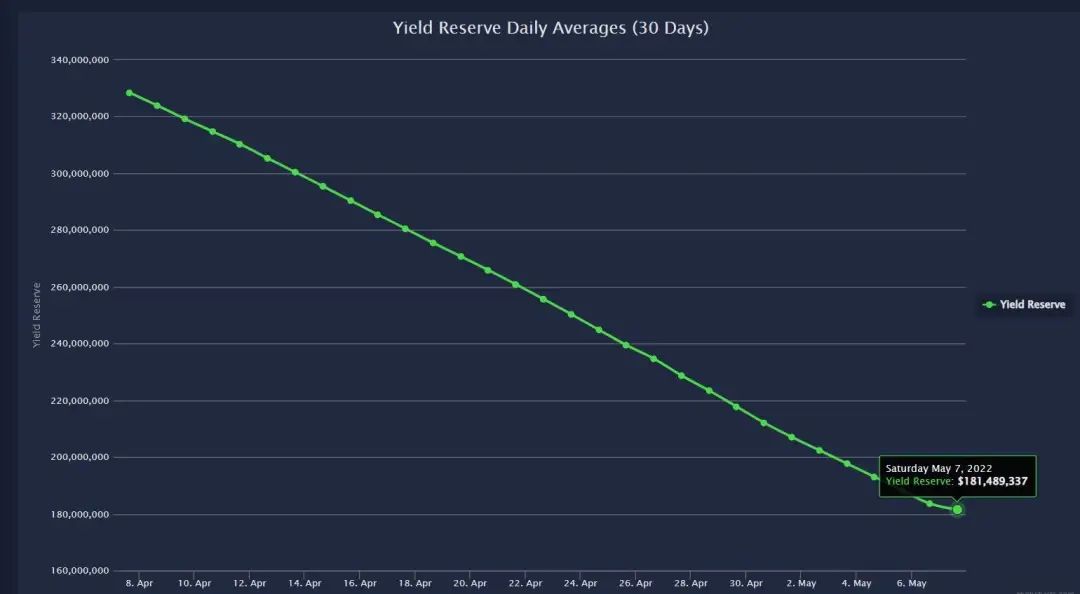
Task: Click the first data point above 8. Apr
Action: tap(129, 92)
